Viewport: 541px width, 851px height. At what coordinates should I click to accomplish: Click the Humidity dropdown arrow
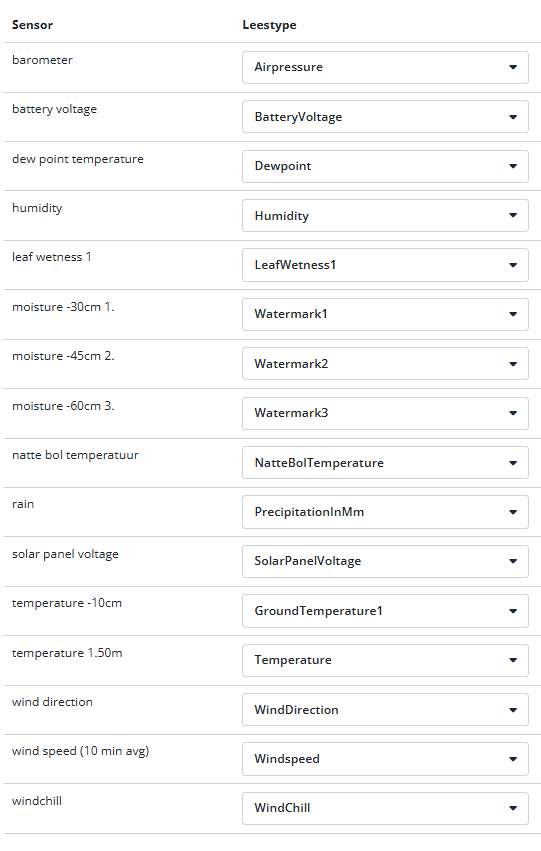[x=513, y=215]
